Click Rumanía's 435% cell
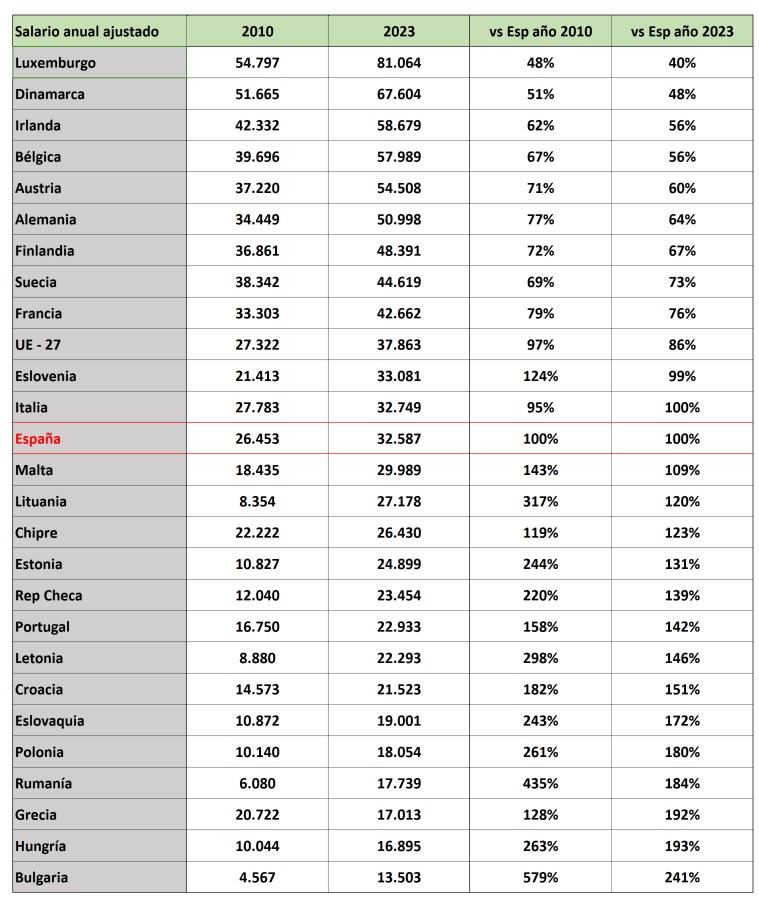This screenshot has height=912, width=759. tap(540, 784)
